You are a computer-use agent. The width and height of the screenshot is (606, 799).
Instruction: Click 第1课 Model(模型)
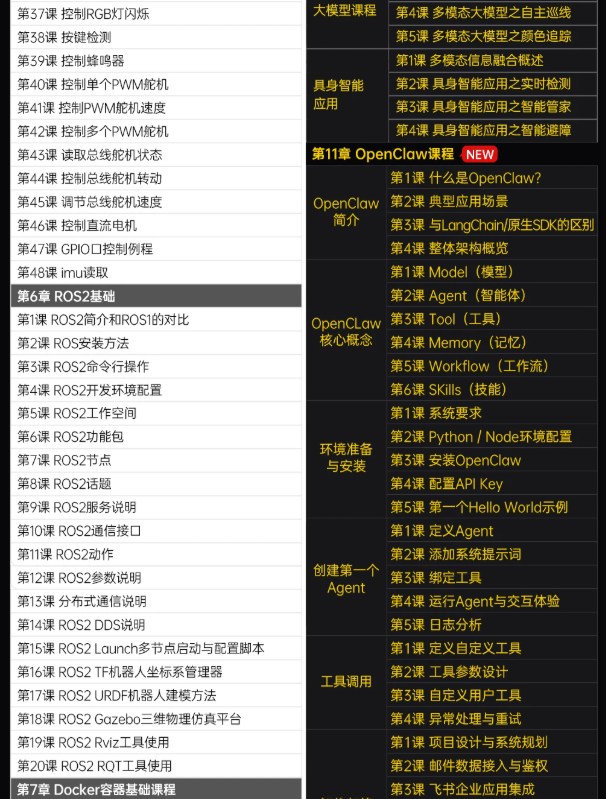492,272
